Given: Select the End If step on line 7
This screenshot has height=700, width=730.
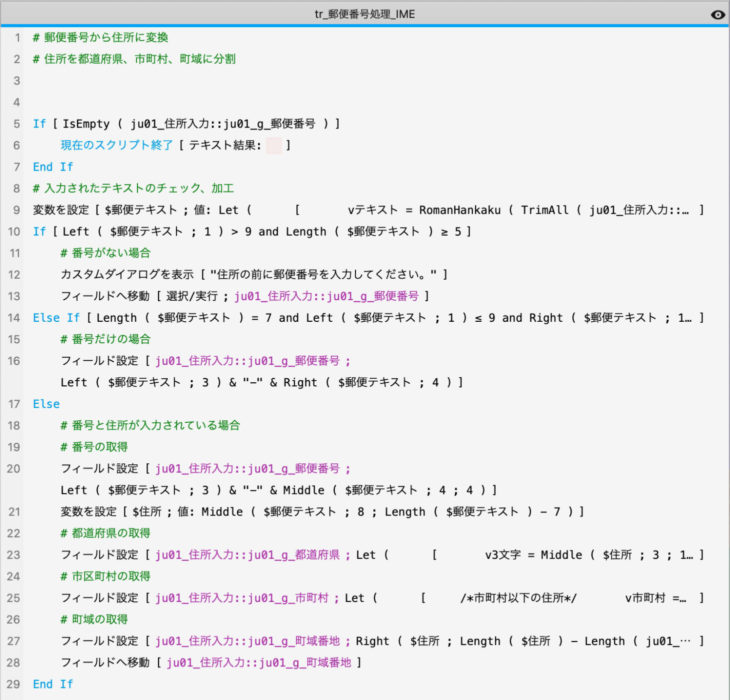Looking at the screenshot, I should point(53,167).
